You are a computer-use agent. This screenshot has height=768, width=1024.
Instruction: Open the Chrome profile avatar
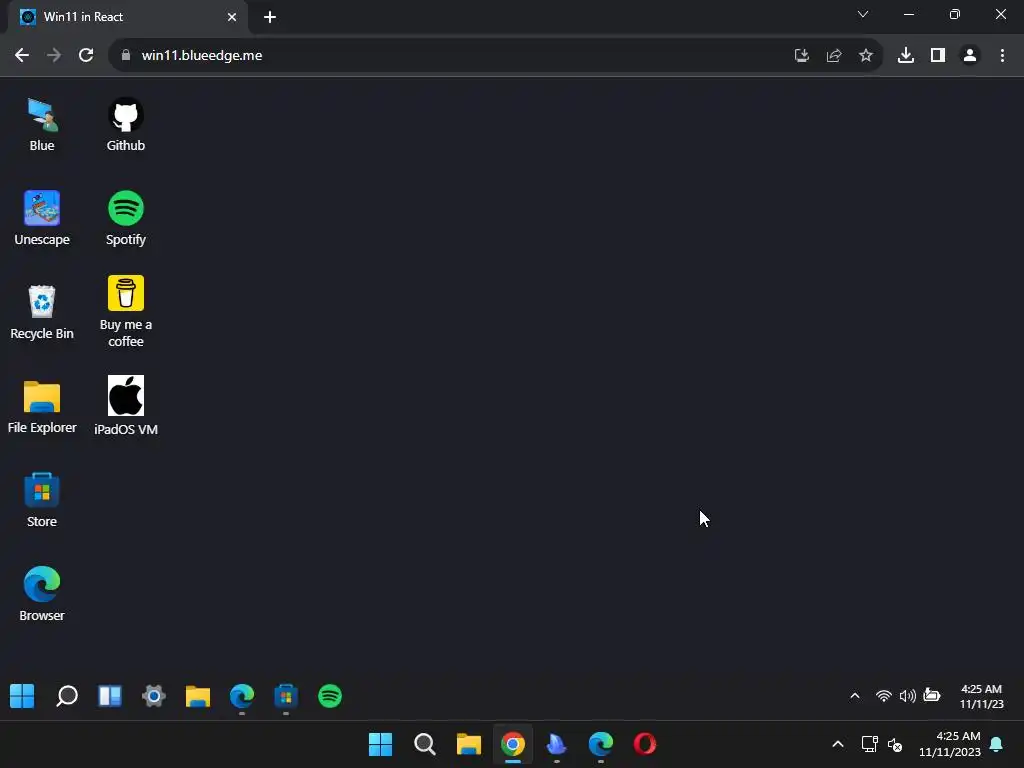(970, 56)
